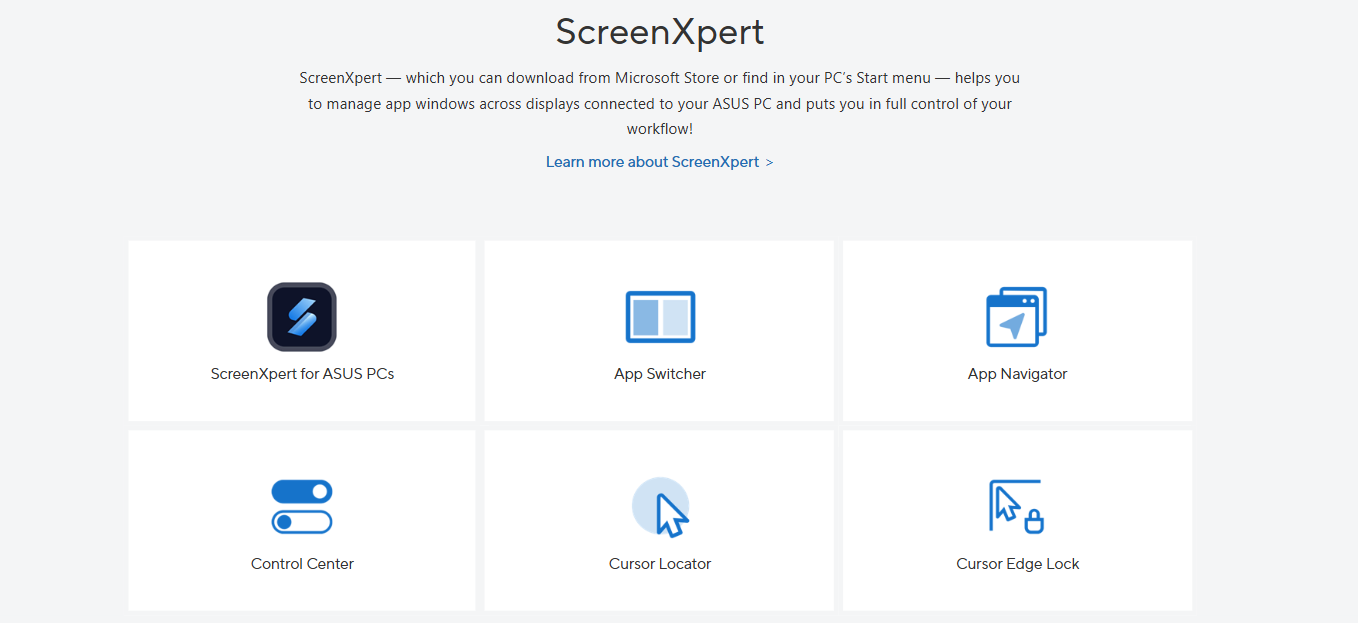The width and height of the screenshot is (1358, 623).
Task: Open the Learn more about ScreenXpert link
Action: point(652,162)
